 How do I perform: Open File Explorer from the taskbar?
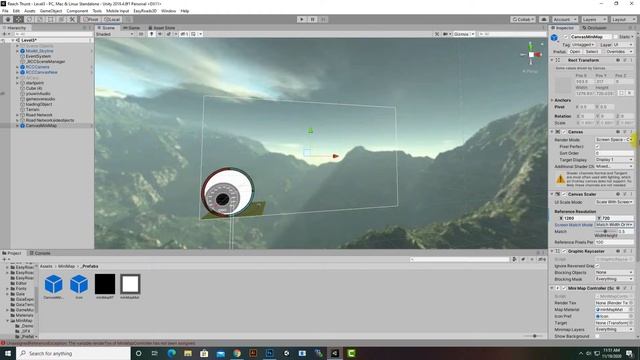(x=188, y=353)
